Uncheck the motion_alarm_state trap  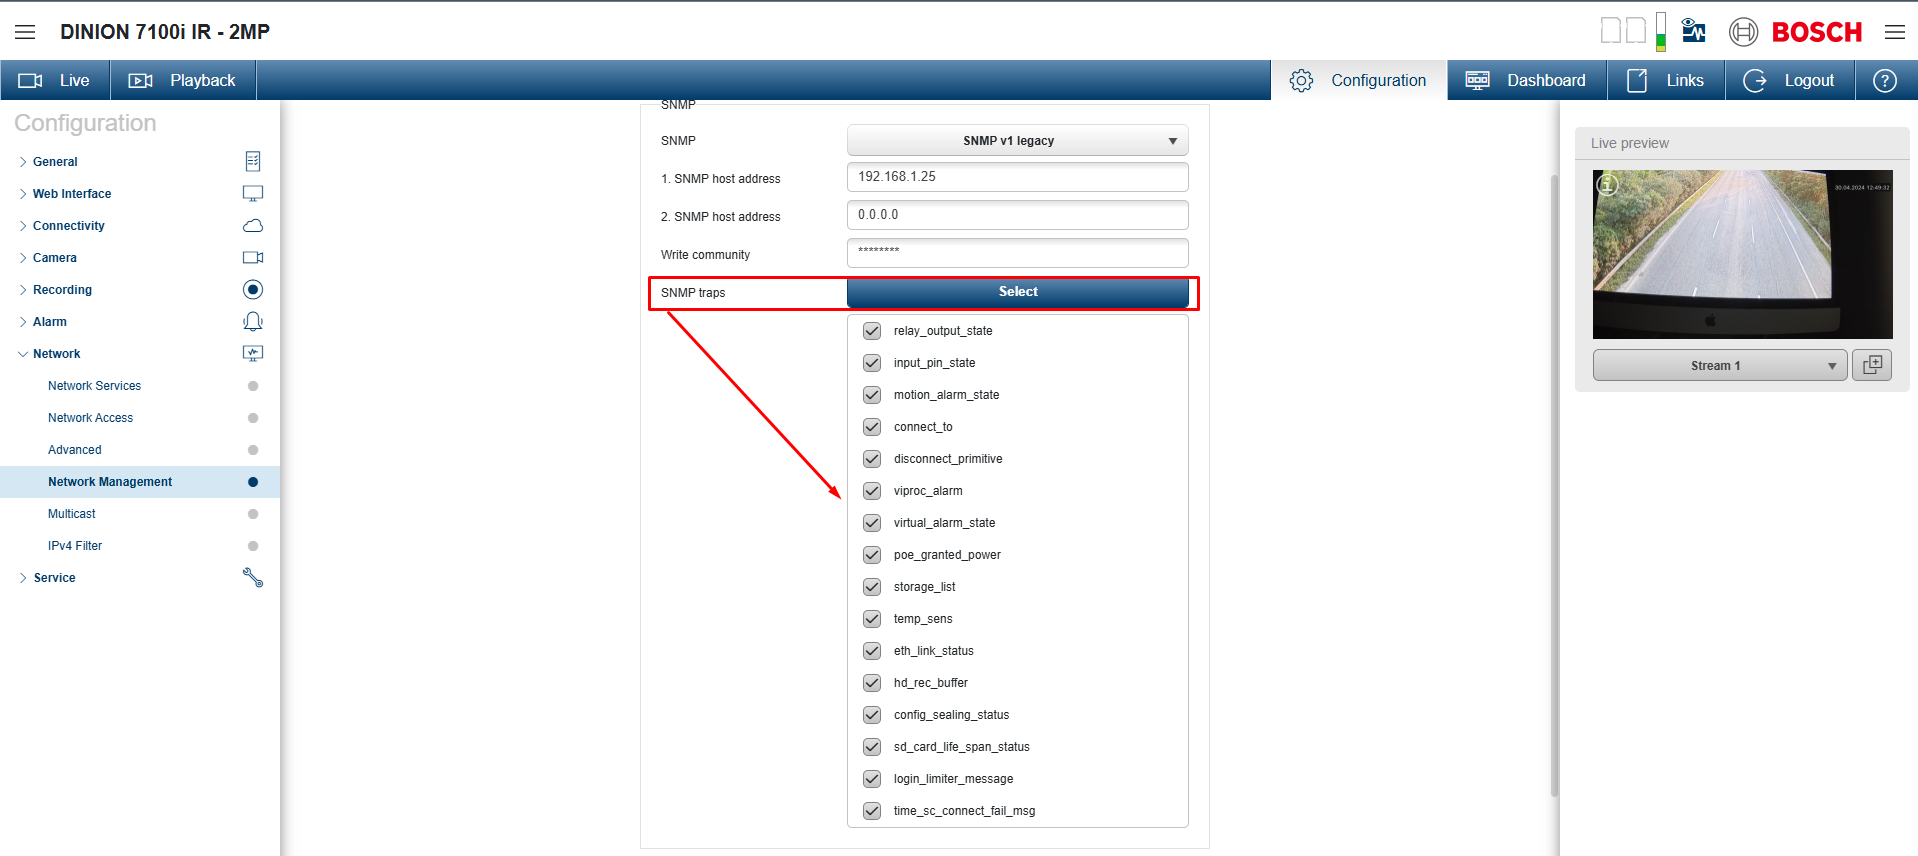coord(872,395)
